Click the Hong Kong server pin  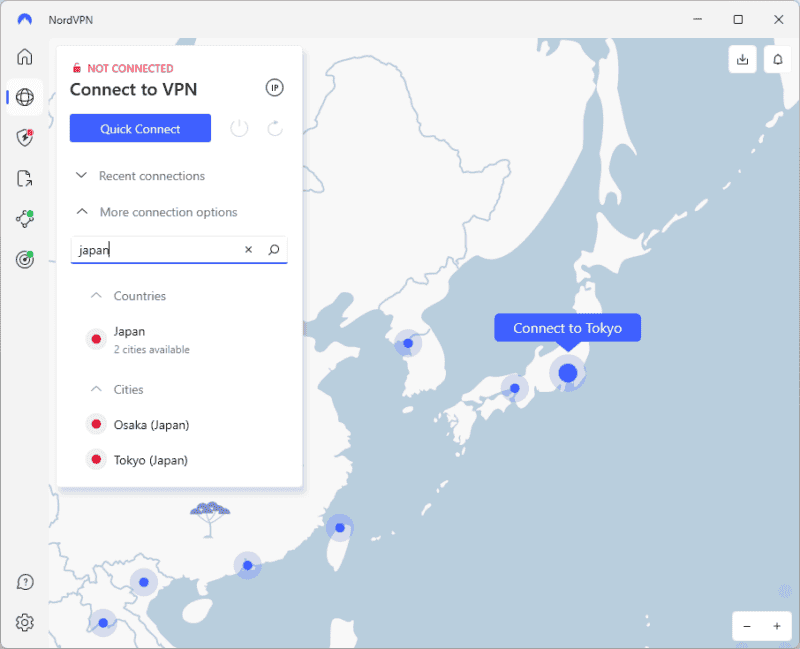[x=247, y=565]
